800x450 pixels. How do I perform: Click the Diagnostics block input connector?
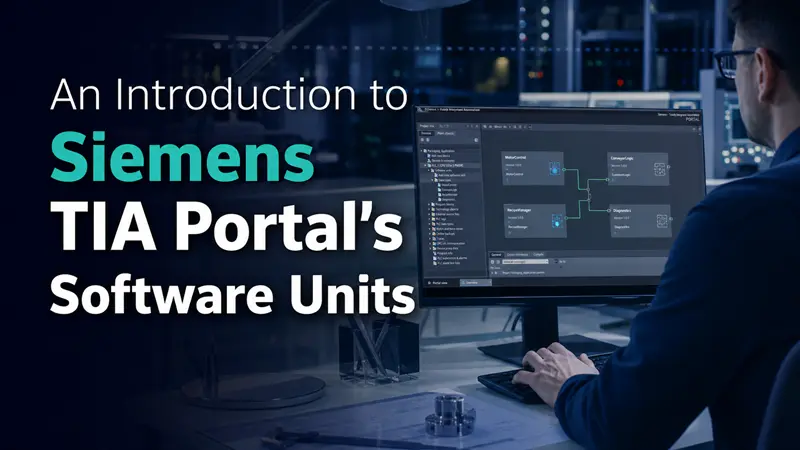[x=609, y=210]
